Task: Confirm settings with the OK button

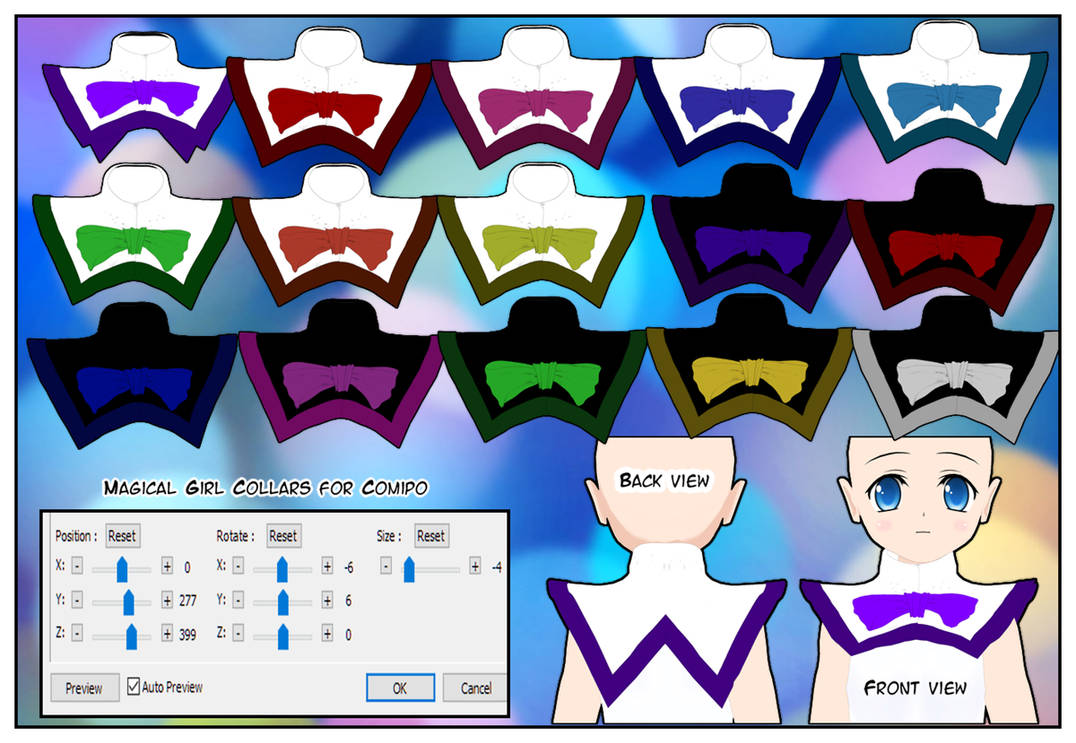Action: pos(399,688)
